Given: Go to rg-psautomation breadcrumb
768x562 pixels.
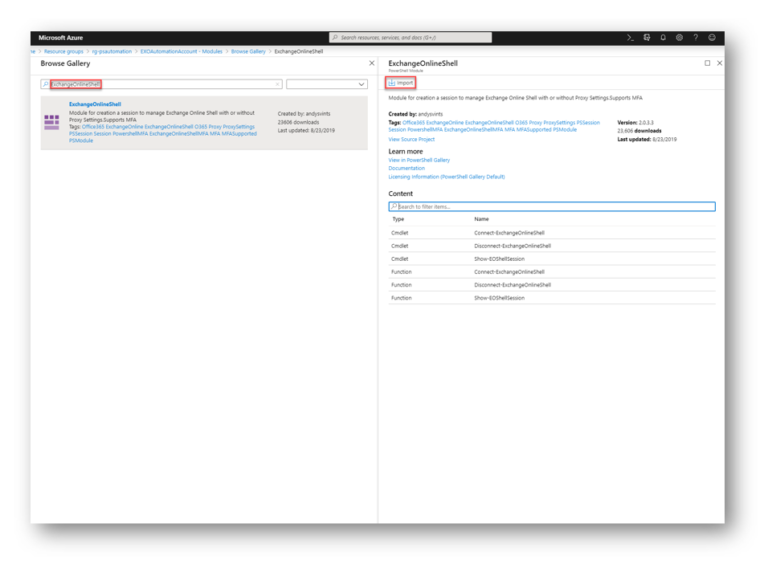Looking at the screenshot, I should point(112,51).
